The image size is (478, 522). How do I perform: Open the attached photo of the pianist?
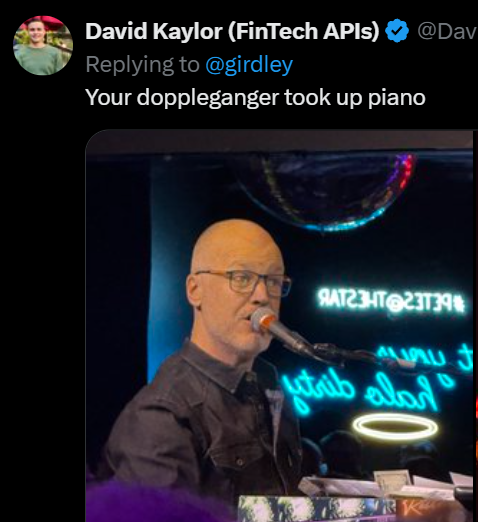279,326
